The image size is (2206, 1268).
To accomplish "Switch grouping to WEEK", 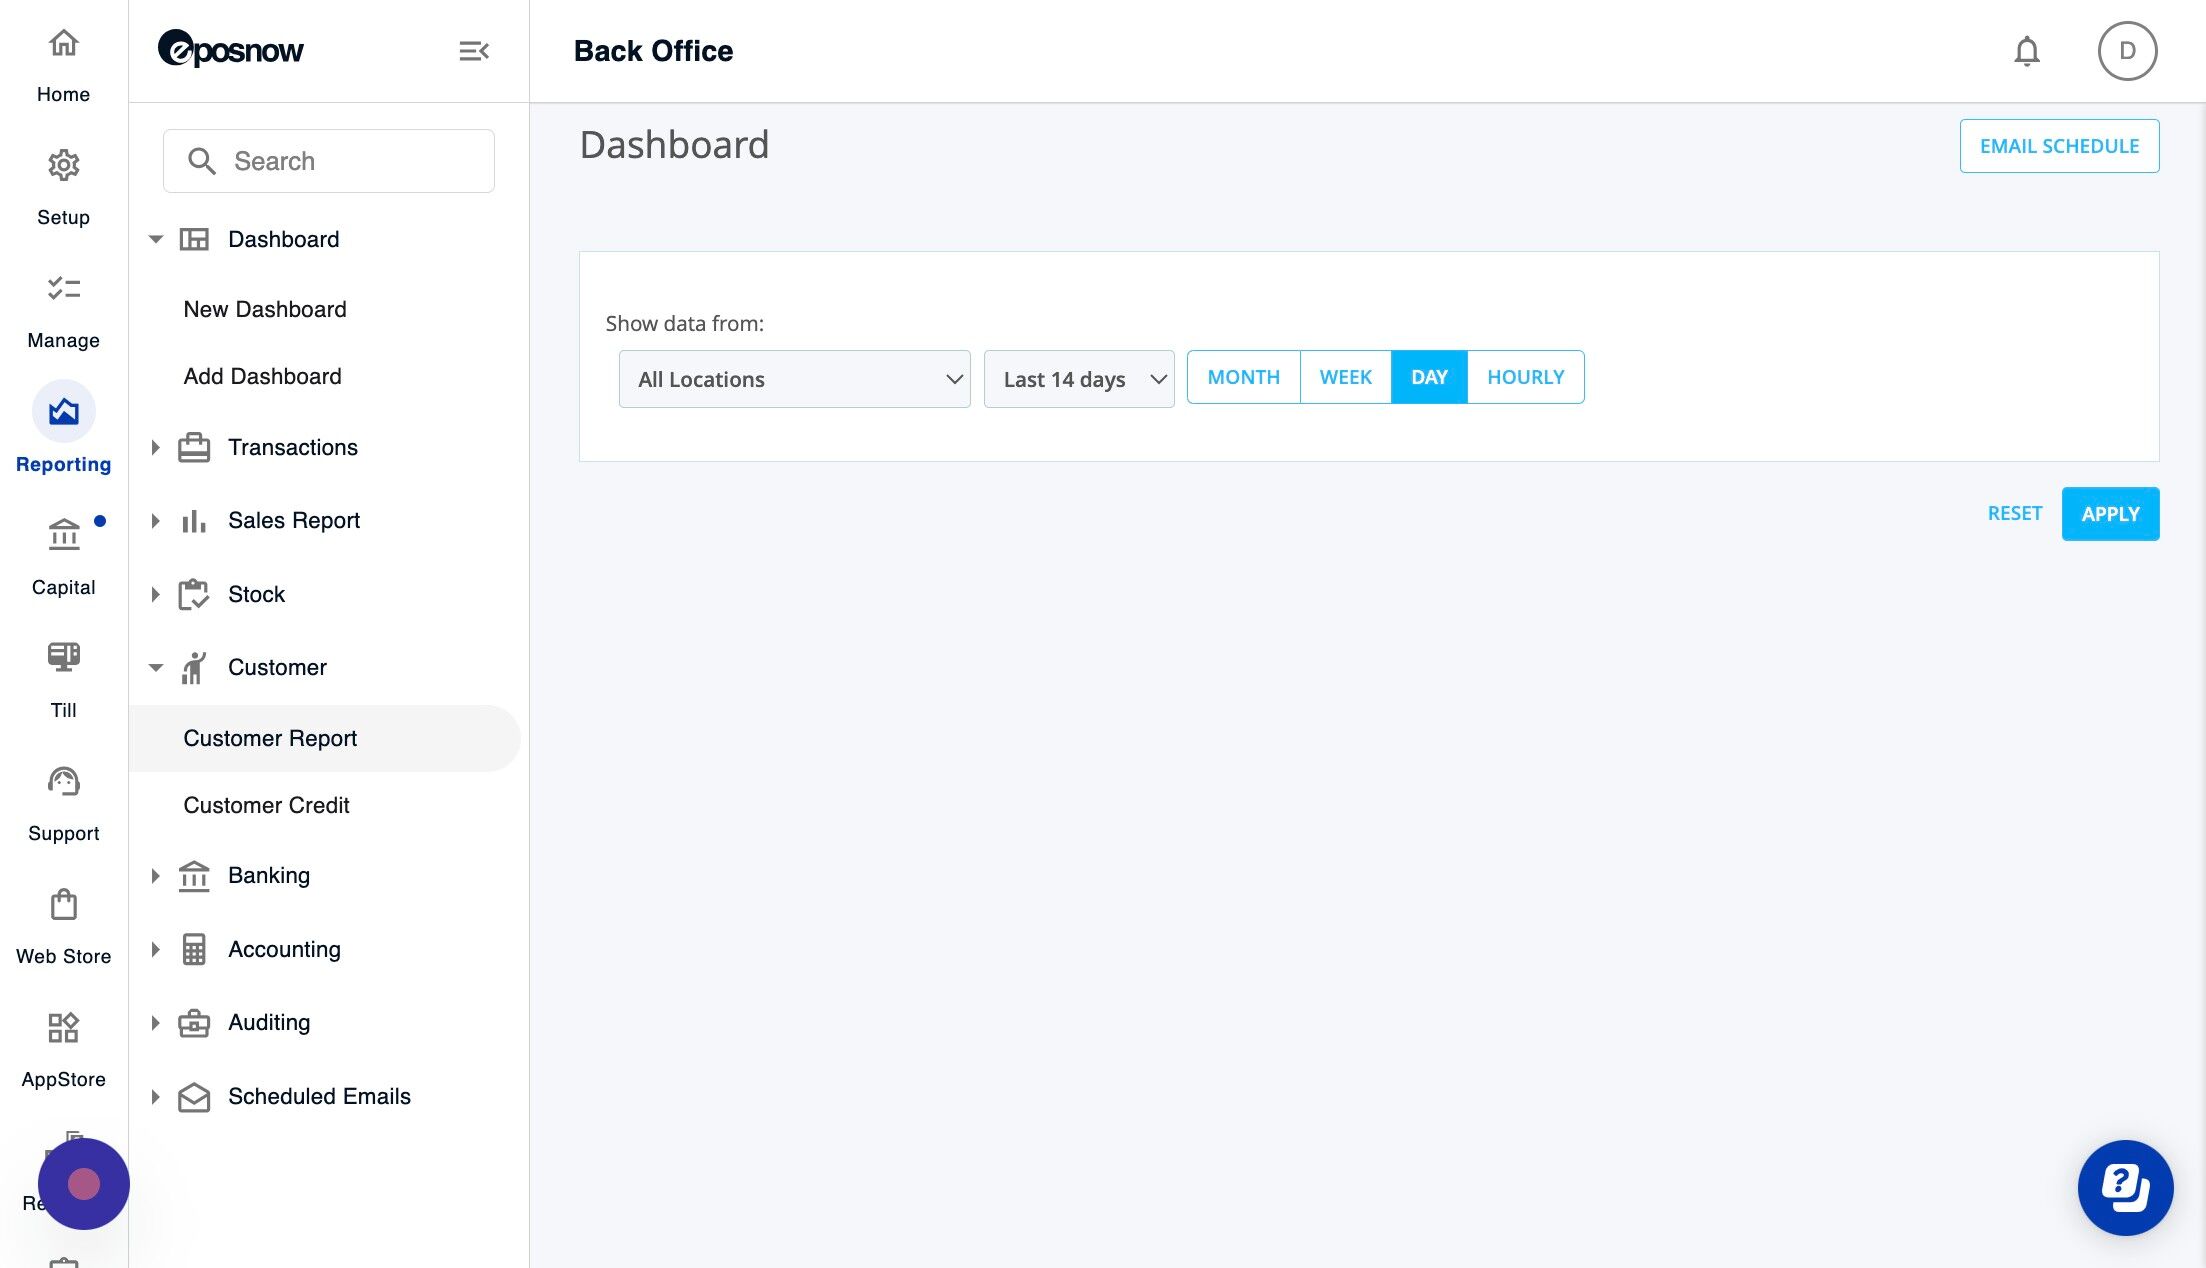I will click(1345, 377).
